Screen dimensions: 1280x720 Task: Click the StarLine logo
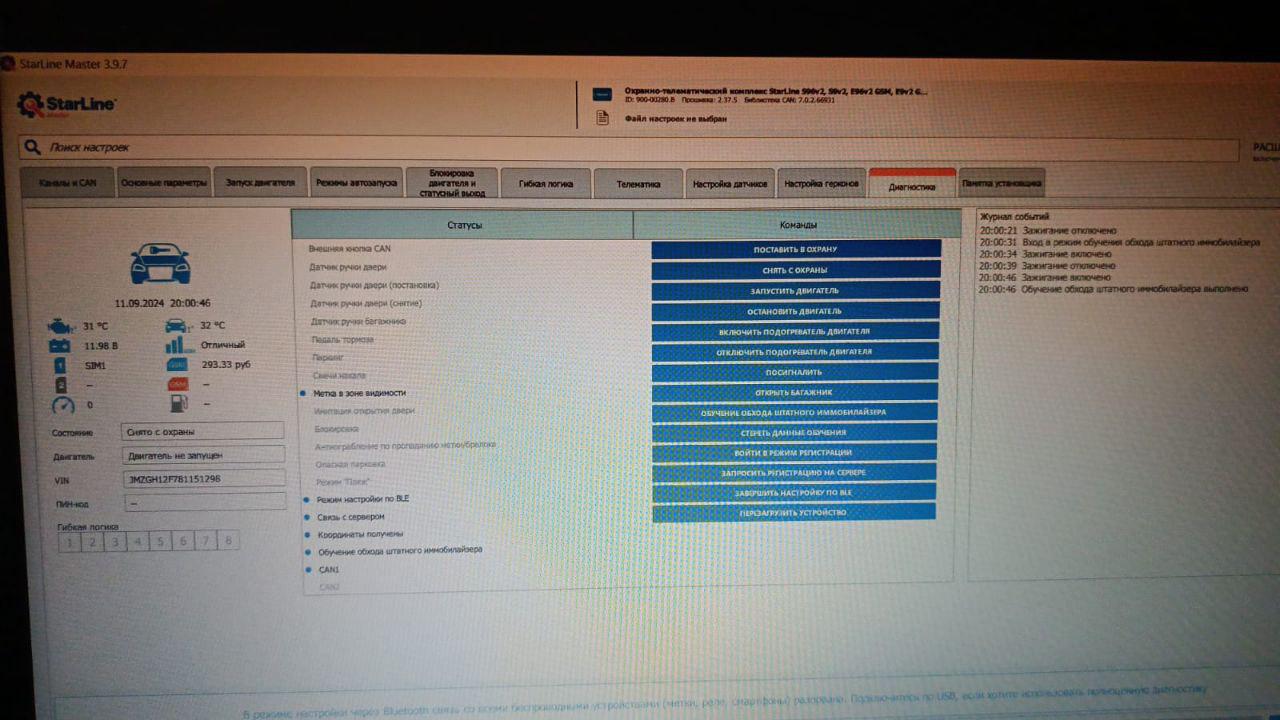pyautogui.click(x=67, y=105)
